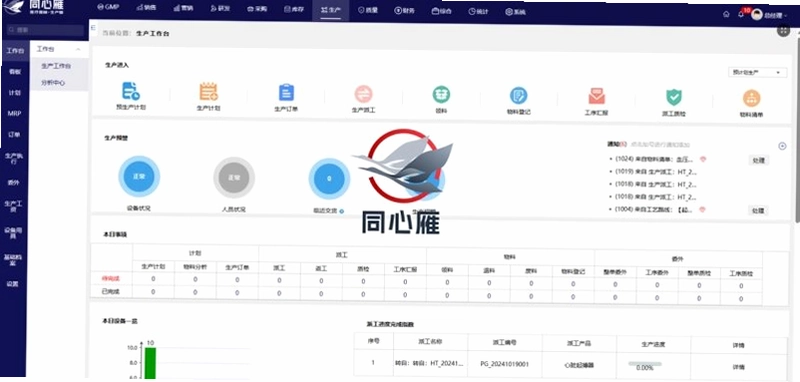800x382 pixels.
Task: Switch to the 质量 top menu
Action: 368,10
